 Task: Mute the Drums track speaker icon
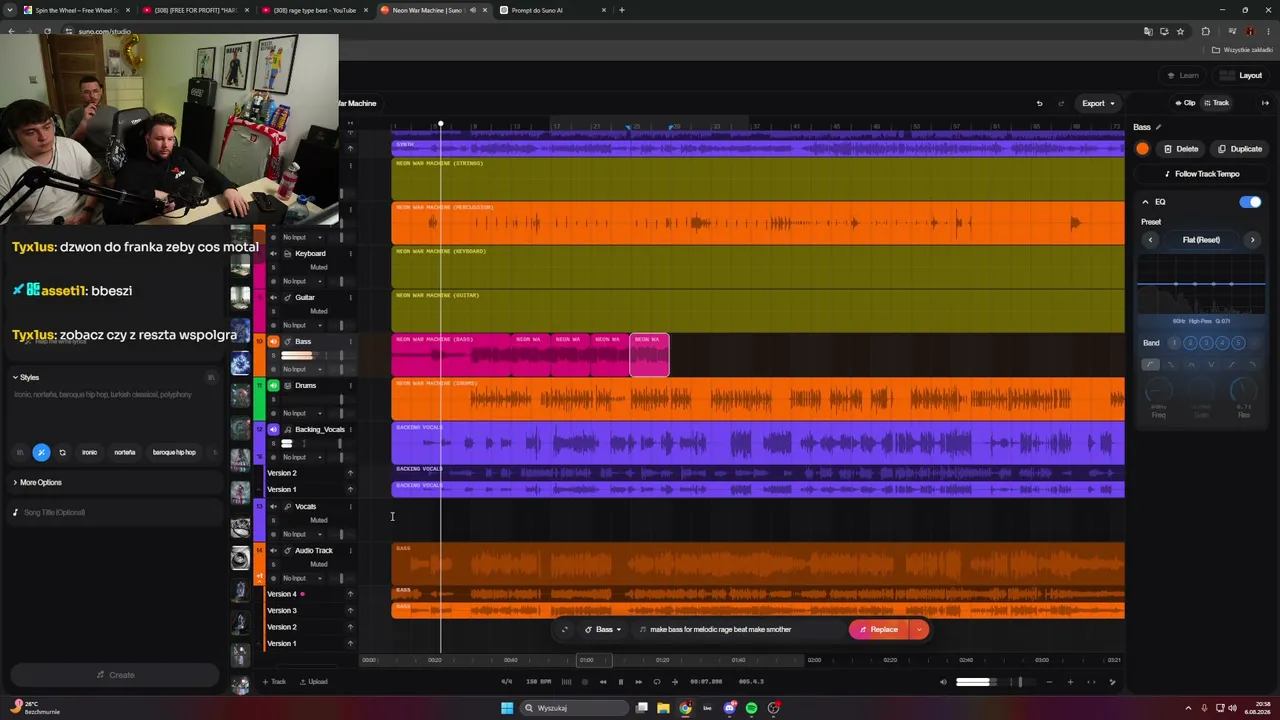coord(273,386)
